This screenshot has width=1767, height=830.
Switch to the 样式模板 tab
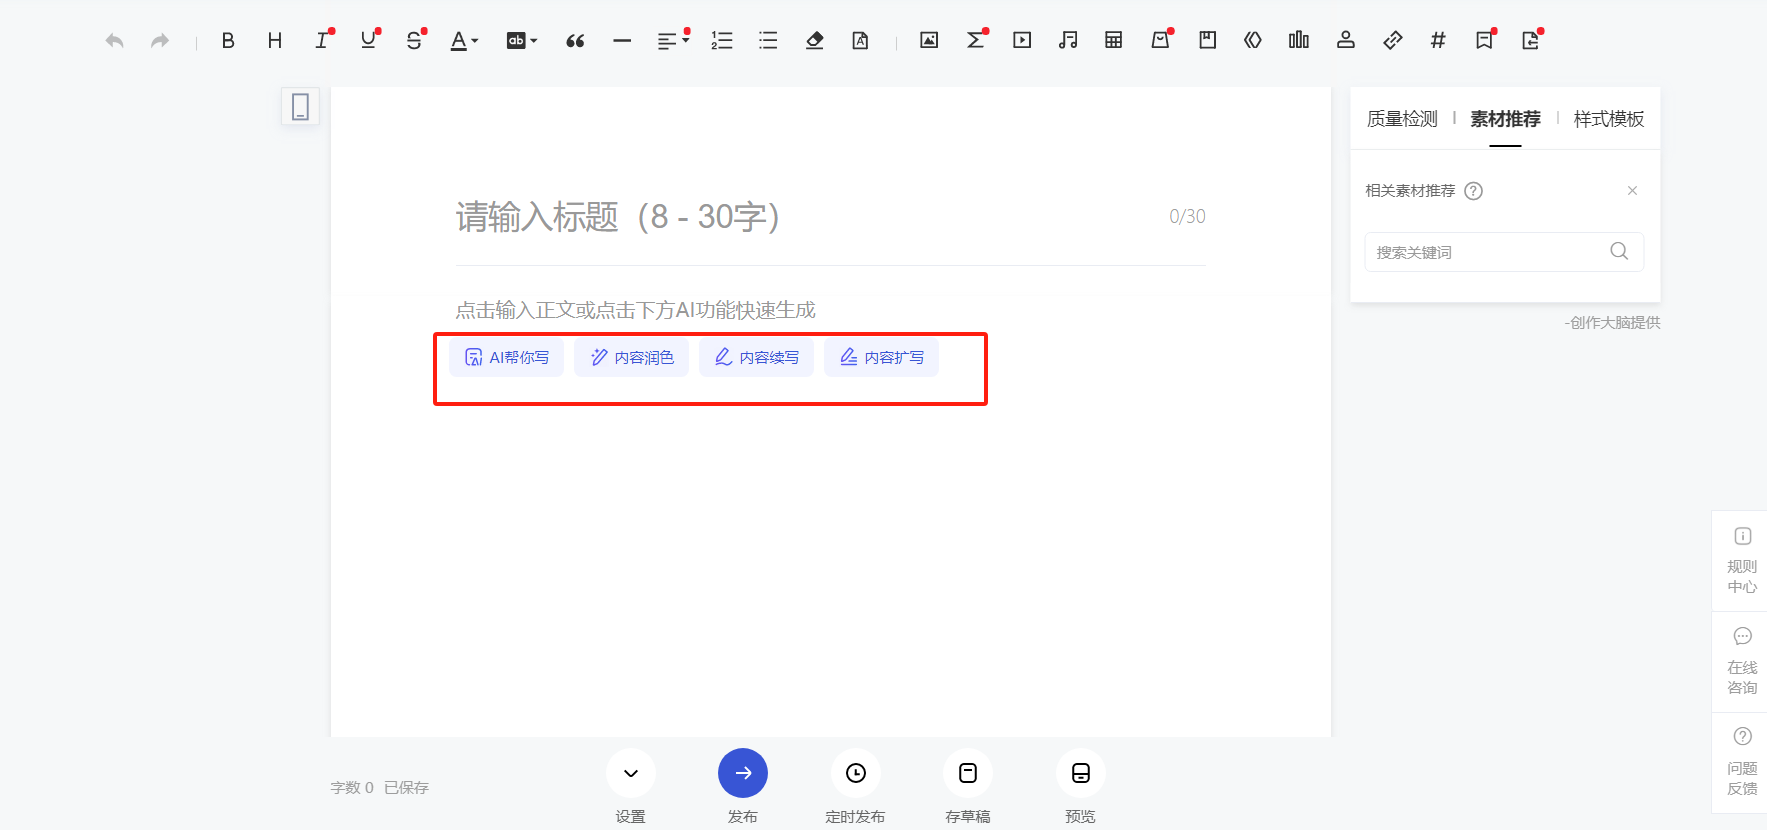tap(1608, 119)
